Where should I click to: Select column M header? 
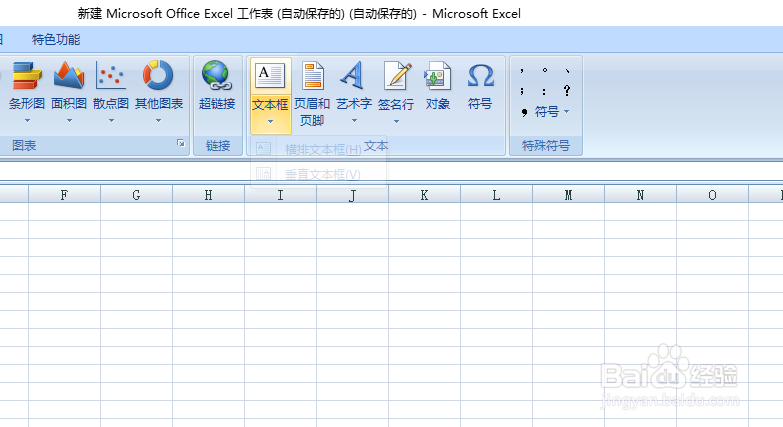coord(568,195)
